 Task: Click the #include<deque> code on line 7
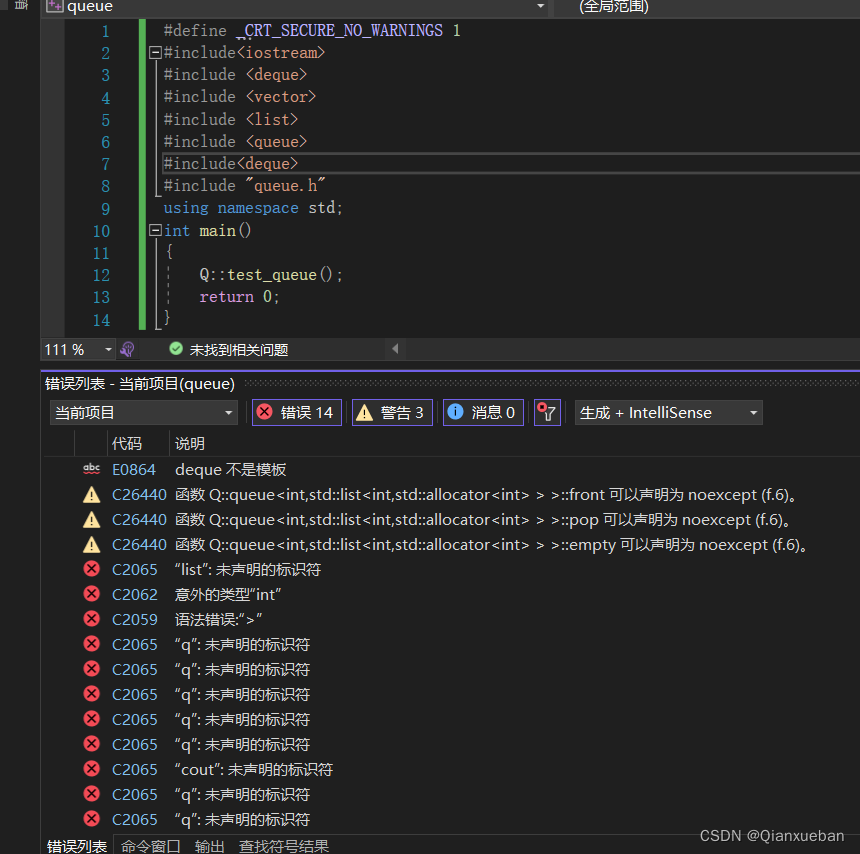[x=231, y=163]
